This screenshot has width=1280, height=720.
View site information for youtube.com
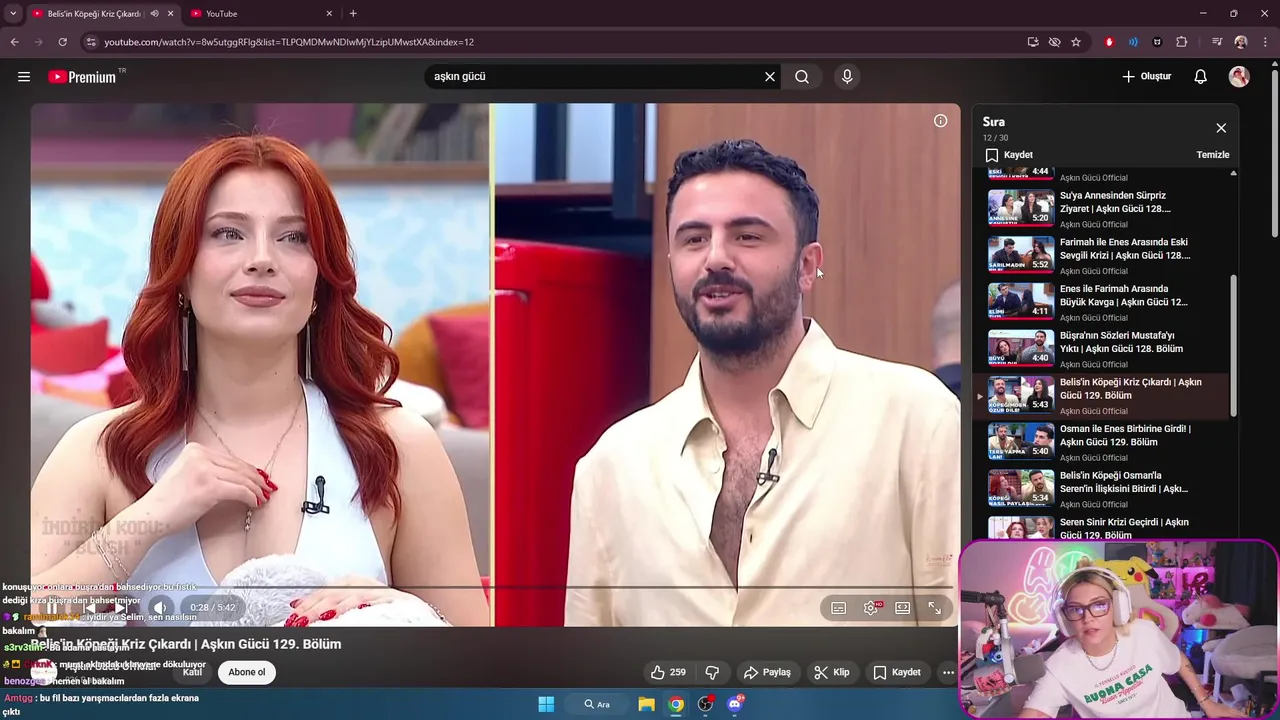click(91, 42)
